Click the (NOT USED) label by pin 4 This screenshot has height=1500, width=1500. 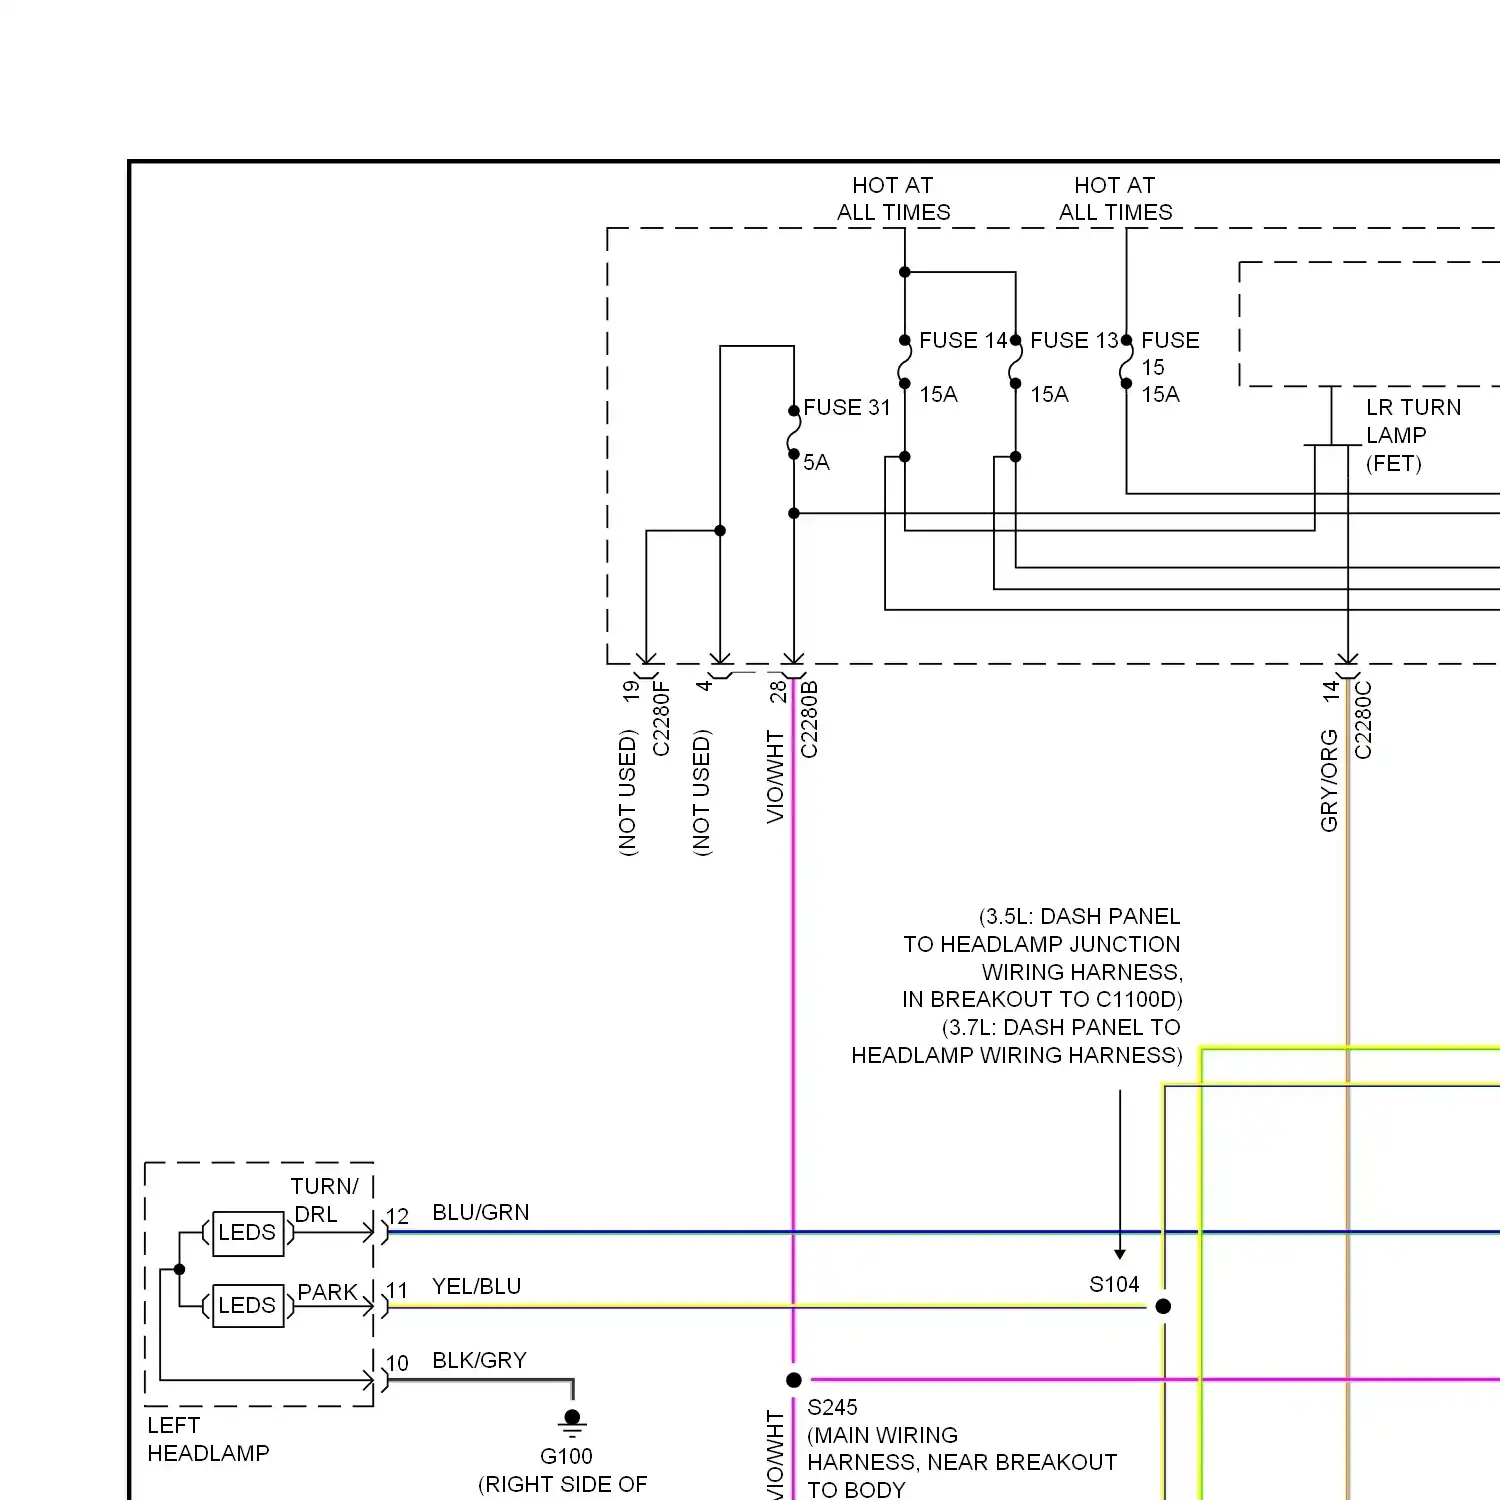pos(701,793)
